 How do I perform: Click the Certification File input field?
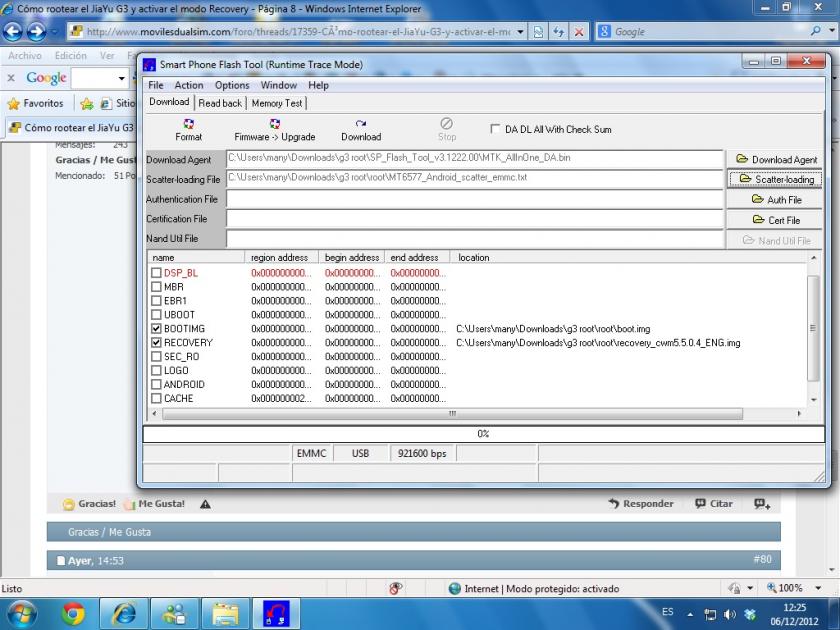coord(475,219)
